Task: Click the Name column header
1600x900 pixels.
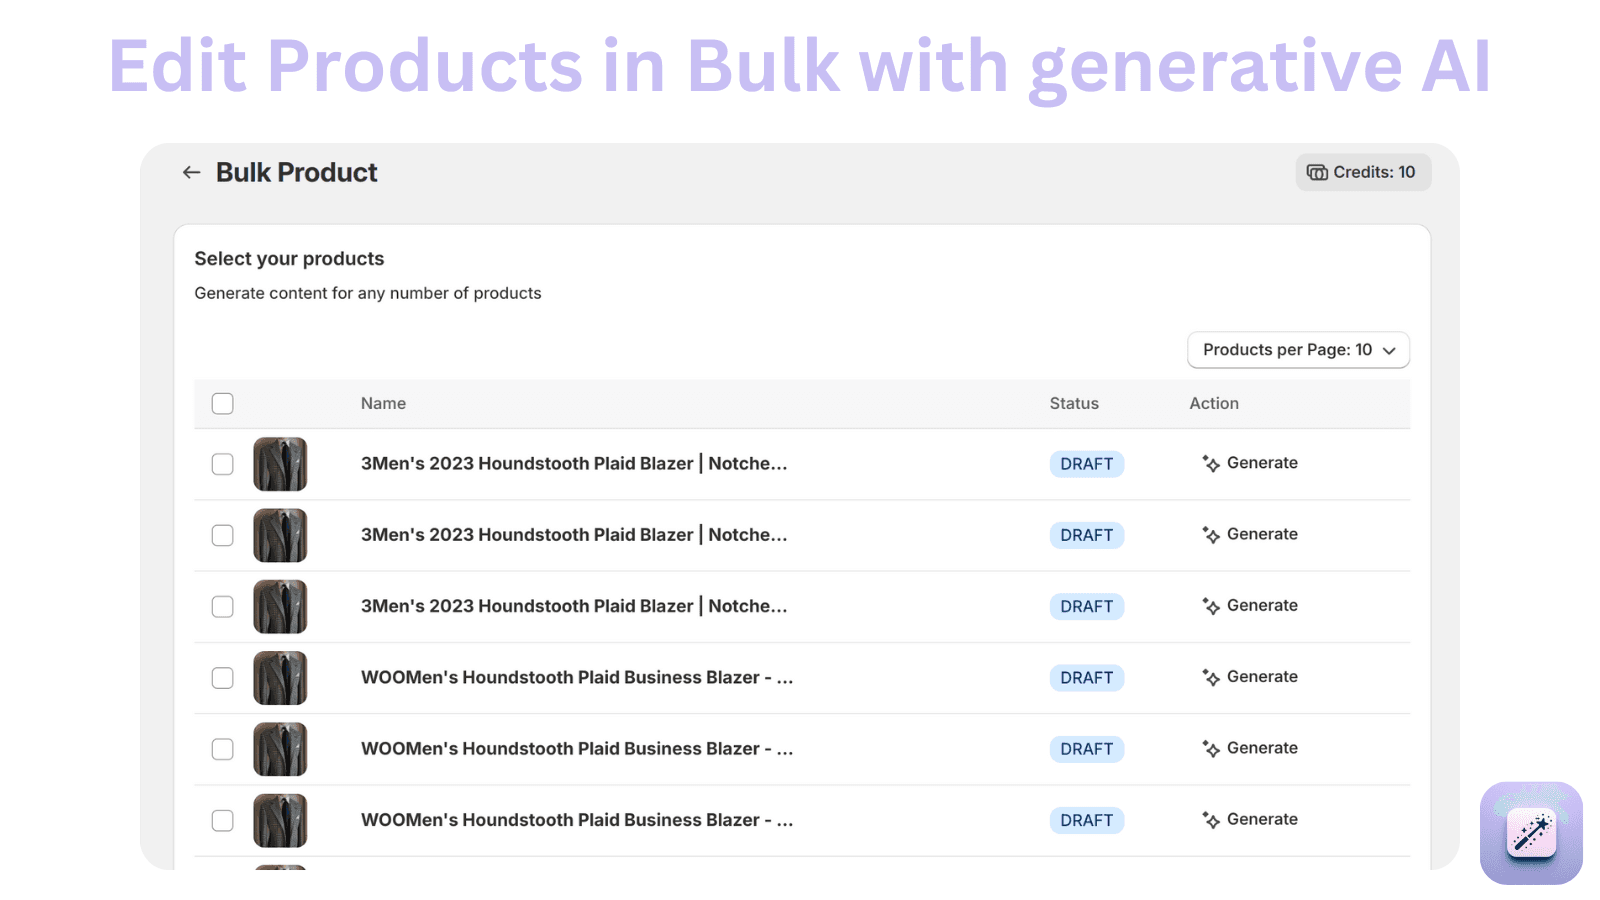Action: click(383, 403)
